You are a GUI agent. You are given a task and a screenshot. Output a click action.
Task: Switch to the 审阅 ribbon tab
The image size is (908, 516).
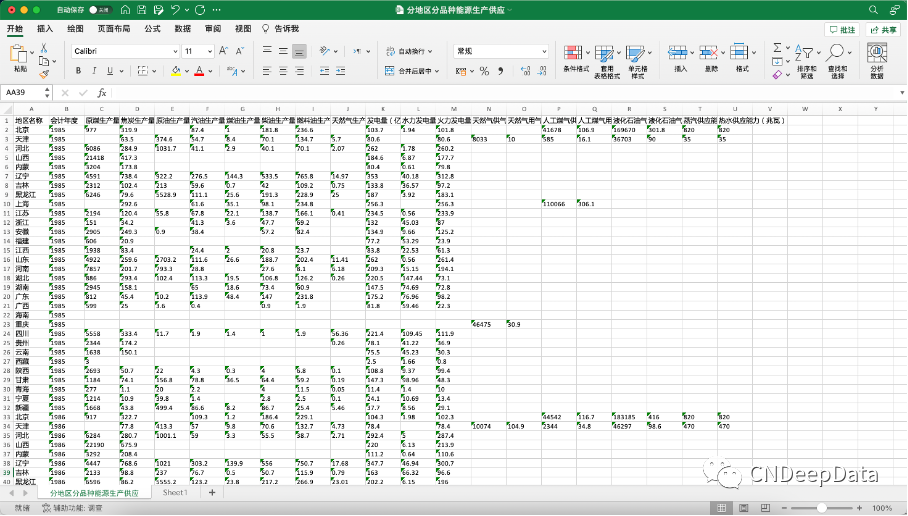[x=213, y=28]
